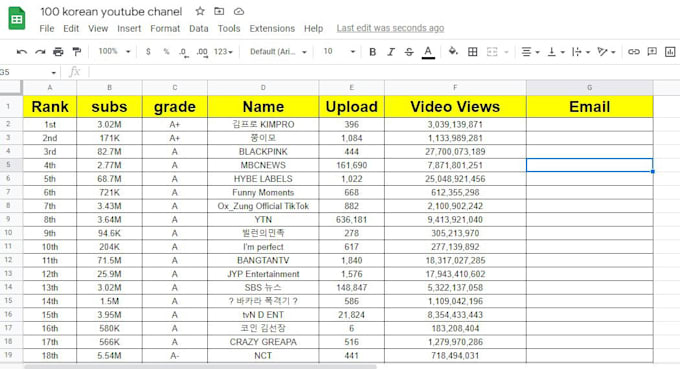Open the Insert menu
This screenshot has height=369, width=680.
pyautogui.click(x=129, y=29)
